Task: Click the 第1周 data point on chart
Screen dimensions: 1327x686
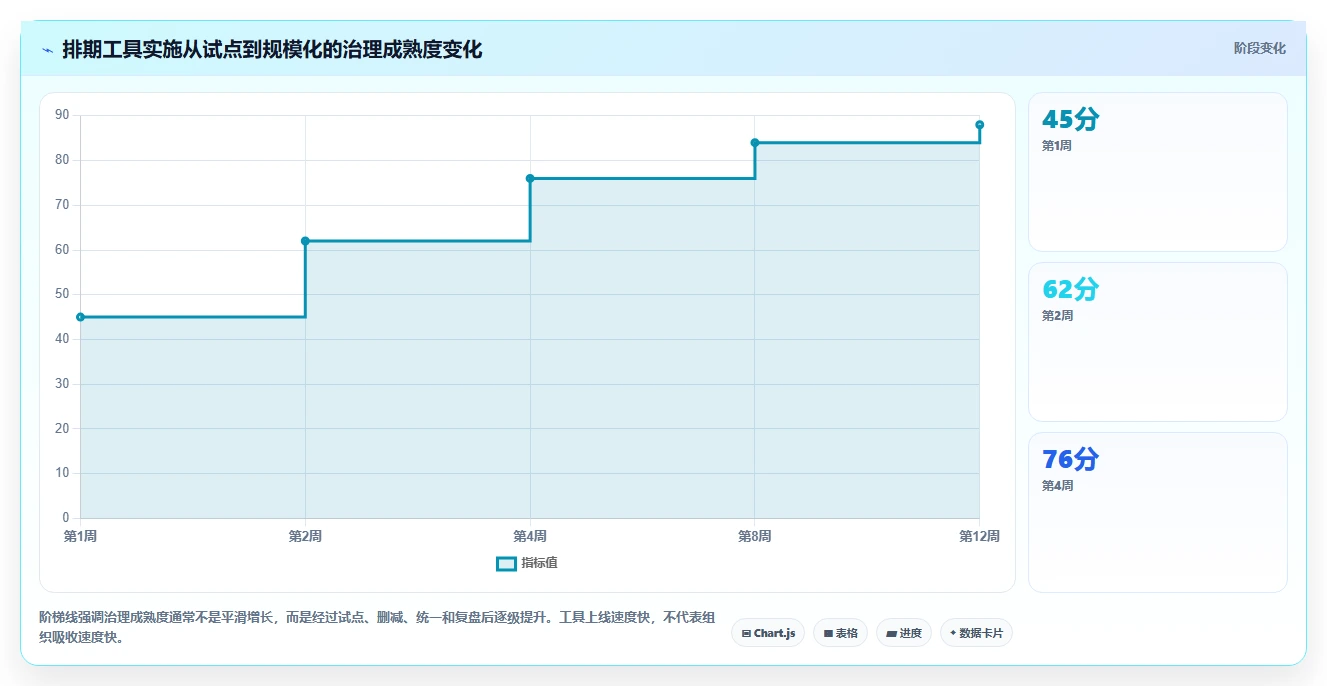Action: pyautogui.click(x=80, y=317)
